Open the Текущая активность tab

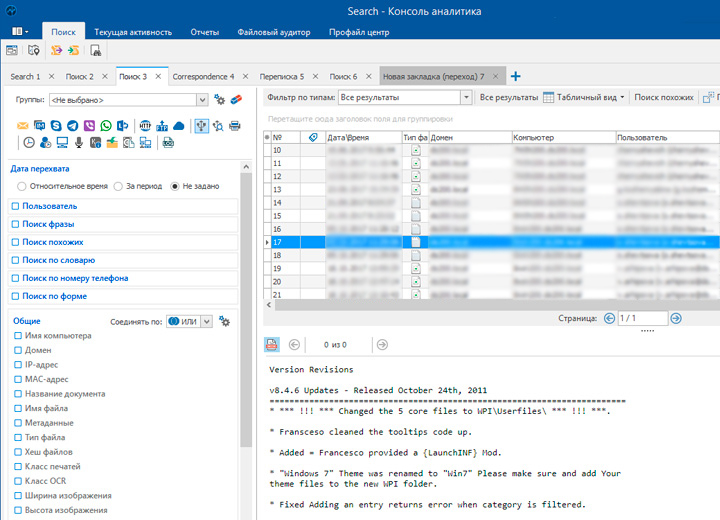[x=133, y=32]
